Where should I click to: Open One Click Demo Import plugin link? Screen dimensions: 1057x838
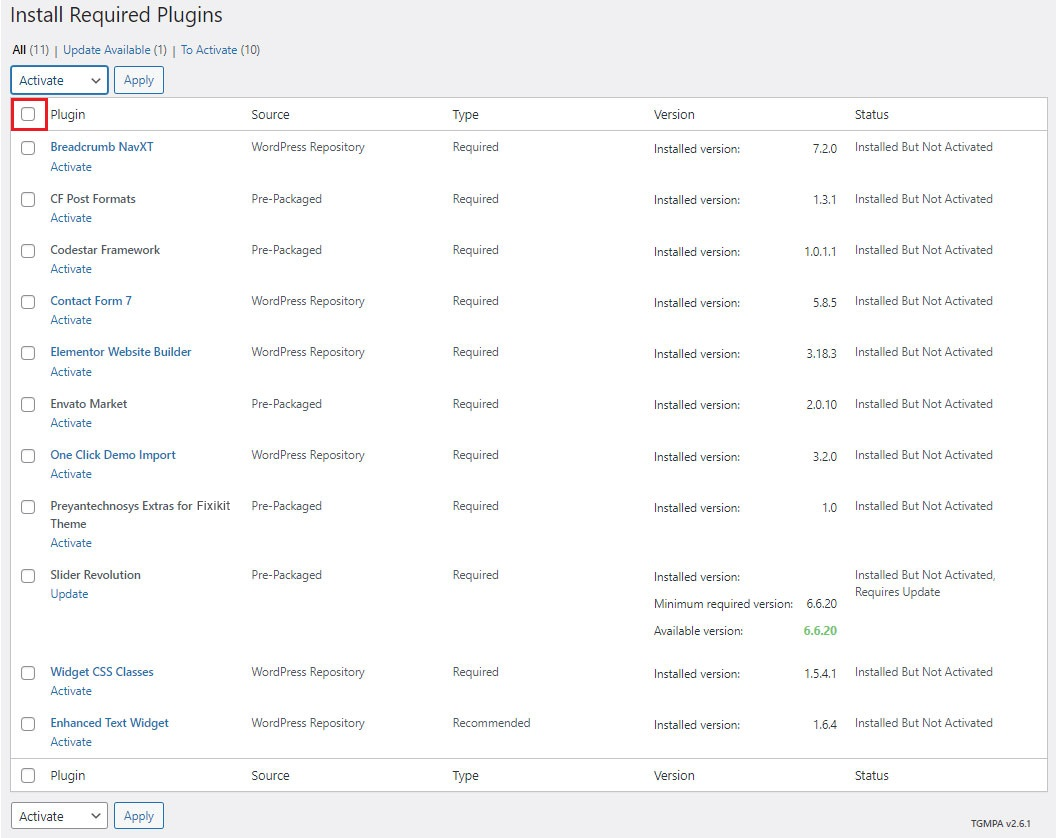113,455
